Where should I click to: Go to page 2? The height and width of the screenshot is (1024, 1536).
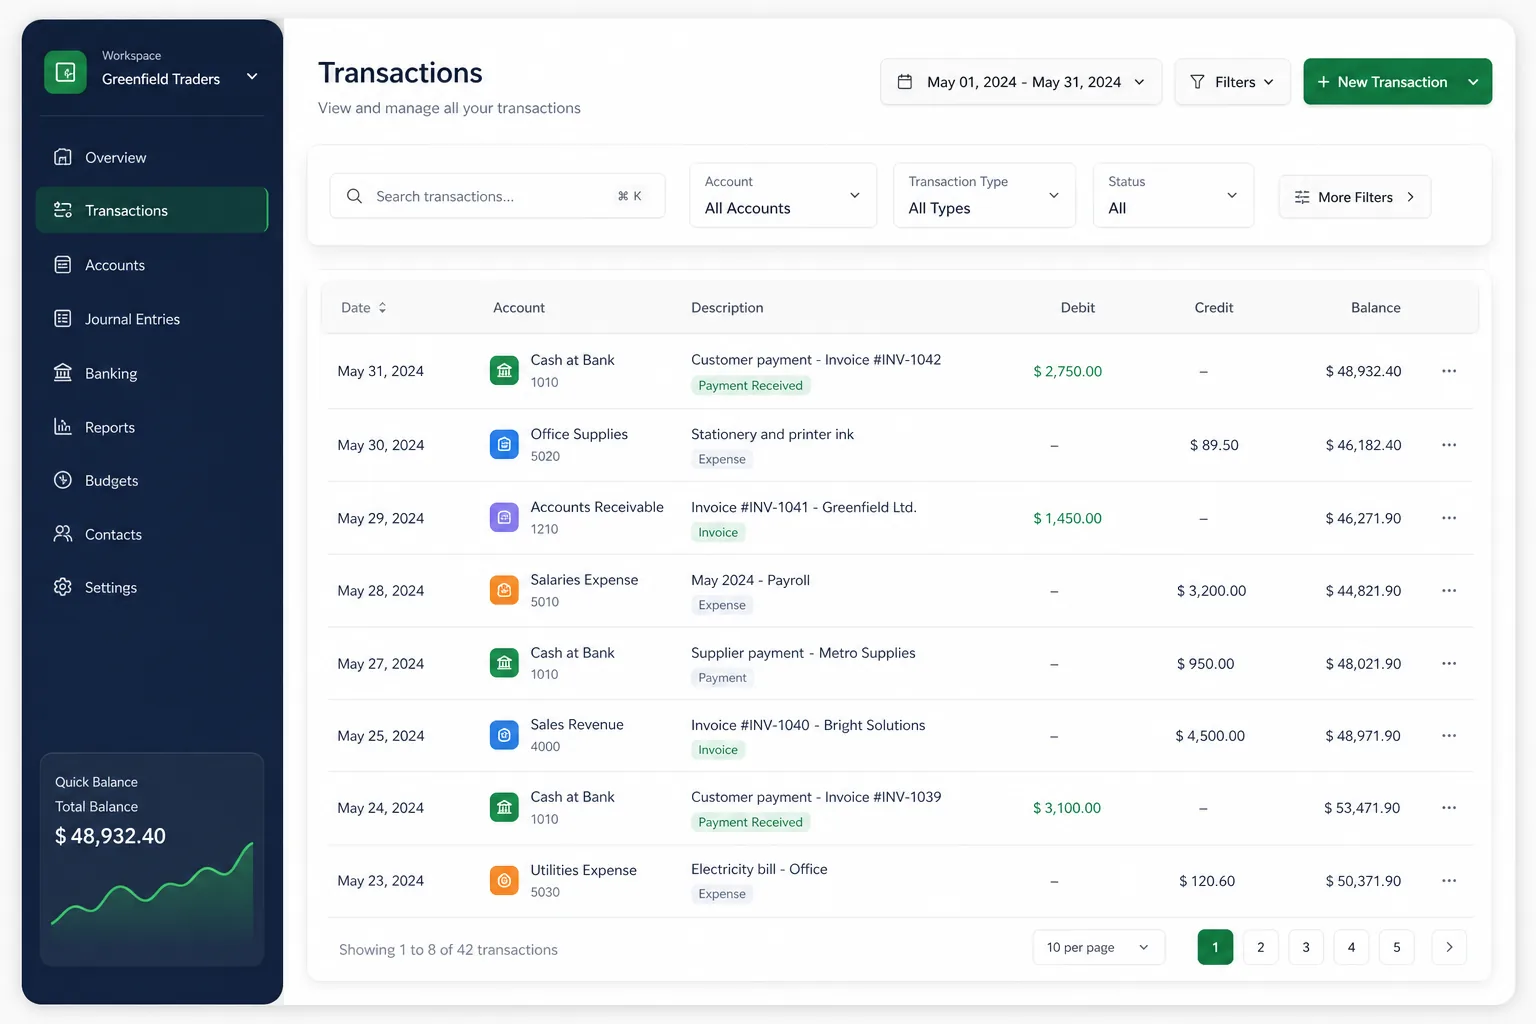tap(1261, 947)
